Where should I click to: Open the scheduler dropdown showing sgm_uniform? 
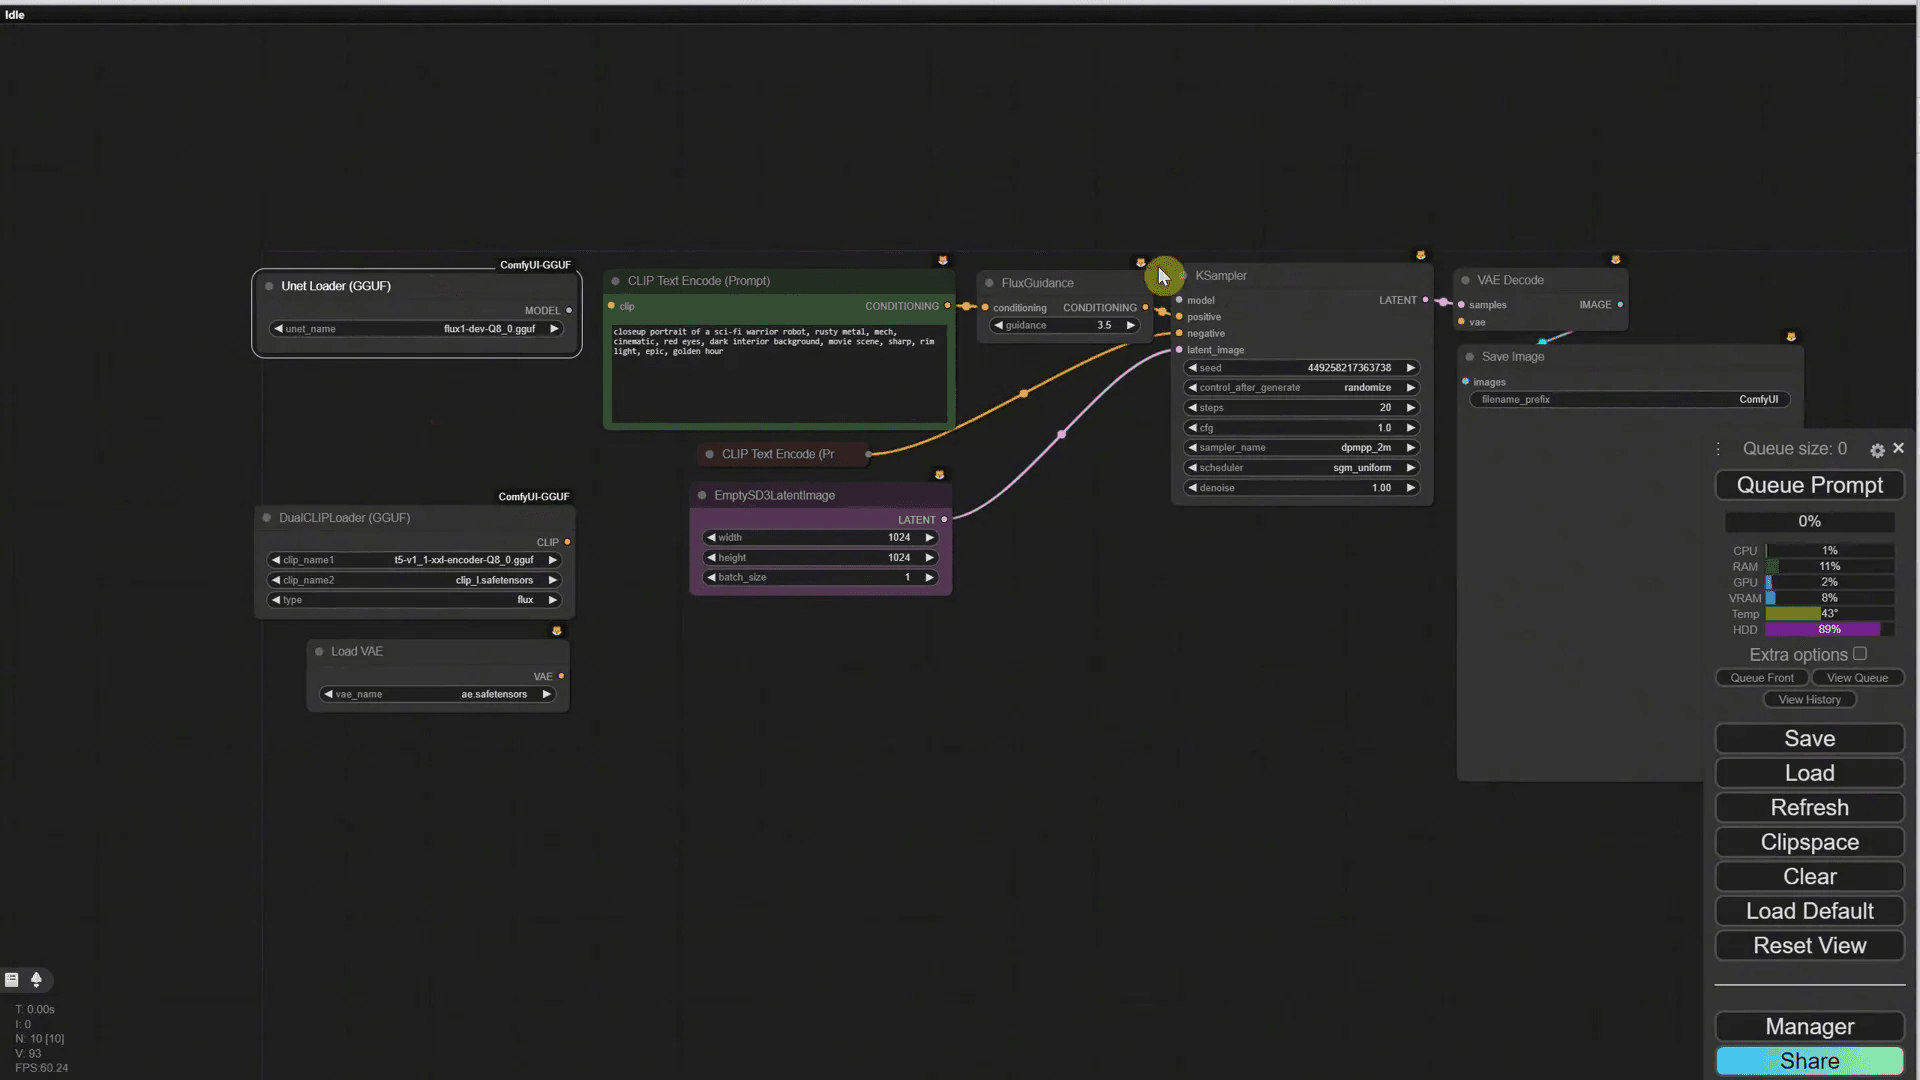[1300, 467]
